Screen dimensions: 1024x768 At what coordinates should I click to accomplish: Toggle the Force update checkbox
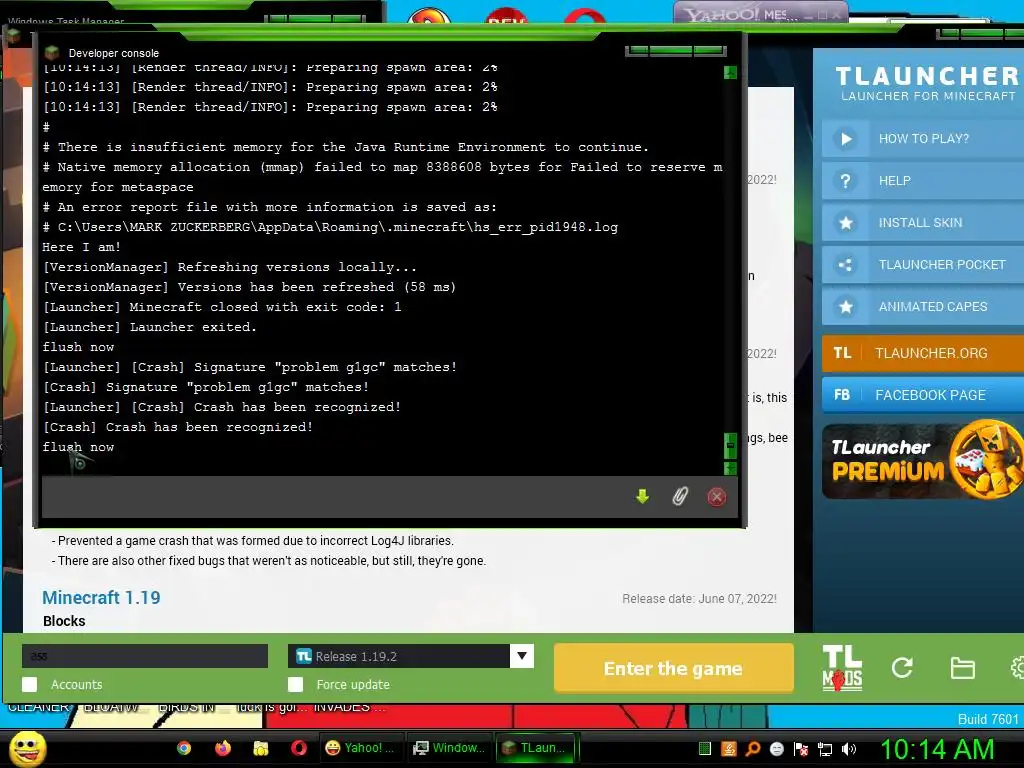click(295, 684)
